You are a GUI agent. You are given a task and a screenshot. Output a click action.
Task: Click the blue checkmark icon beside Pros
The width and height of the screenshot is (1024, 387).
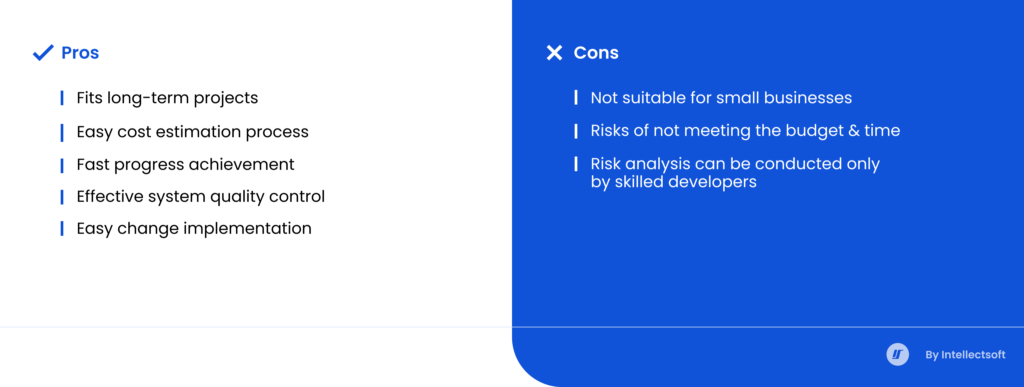click(x=42, y=53)
